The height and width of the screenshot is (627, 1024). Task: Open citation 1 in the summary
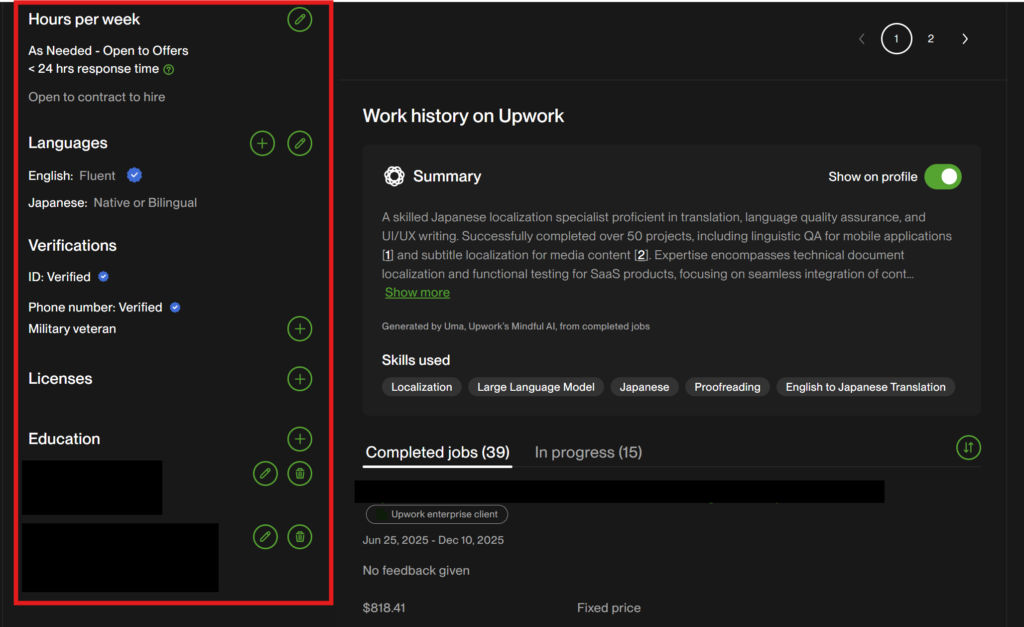[387, 255]
